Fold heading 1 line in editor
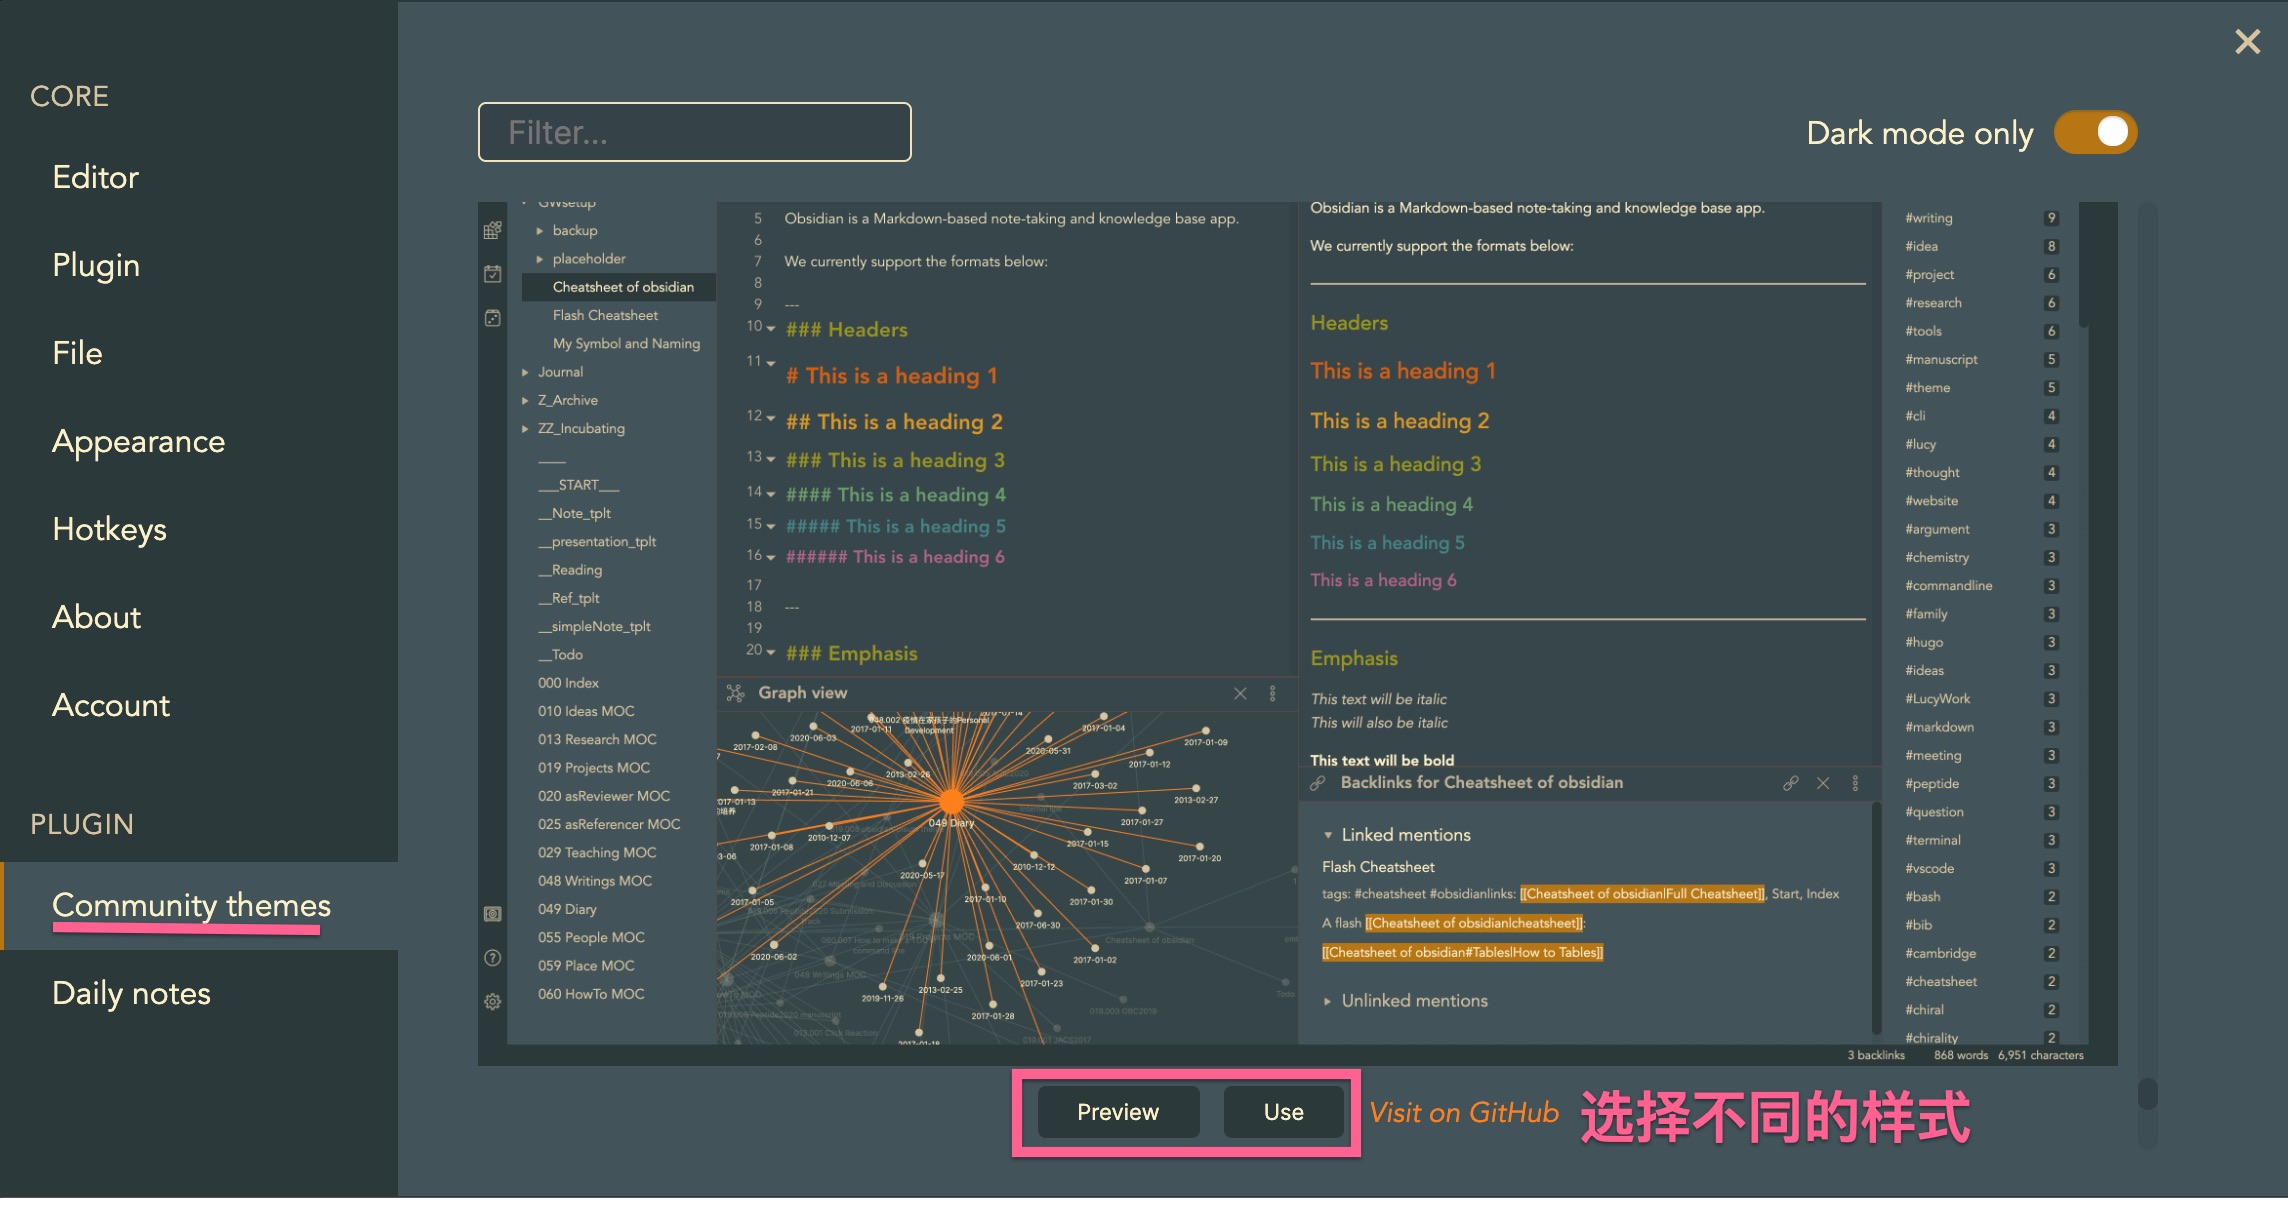The width and height of the screenshot is (2288, 1205). 771,363
